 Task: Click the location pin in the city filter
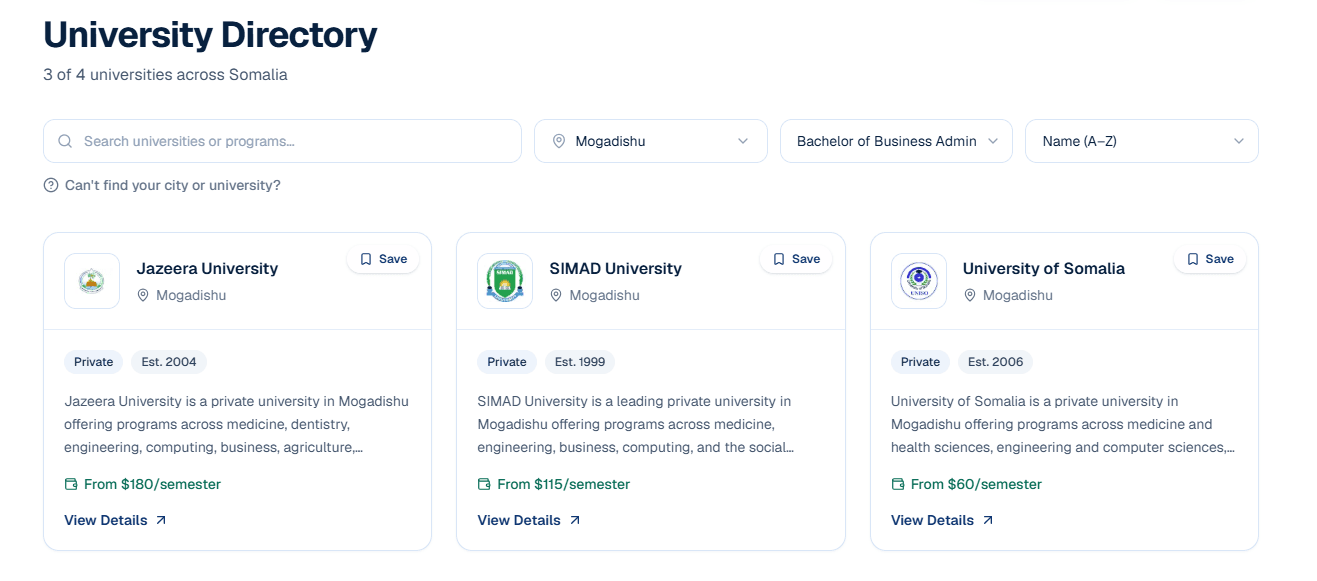[558, 141]
